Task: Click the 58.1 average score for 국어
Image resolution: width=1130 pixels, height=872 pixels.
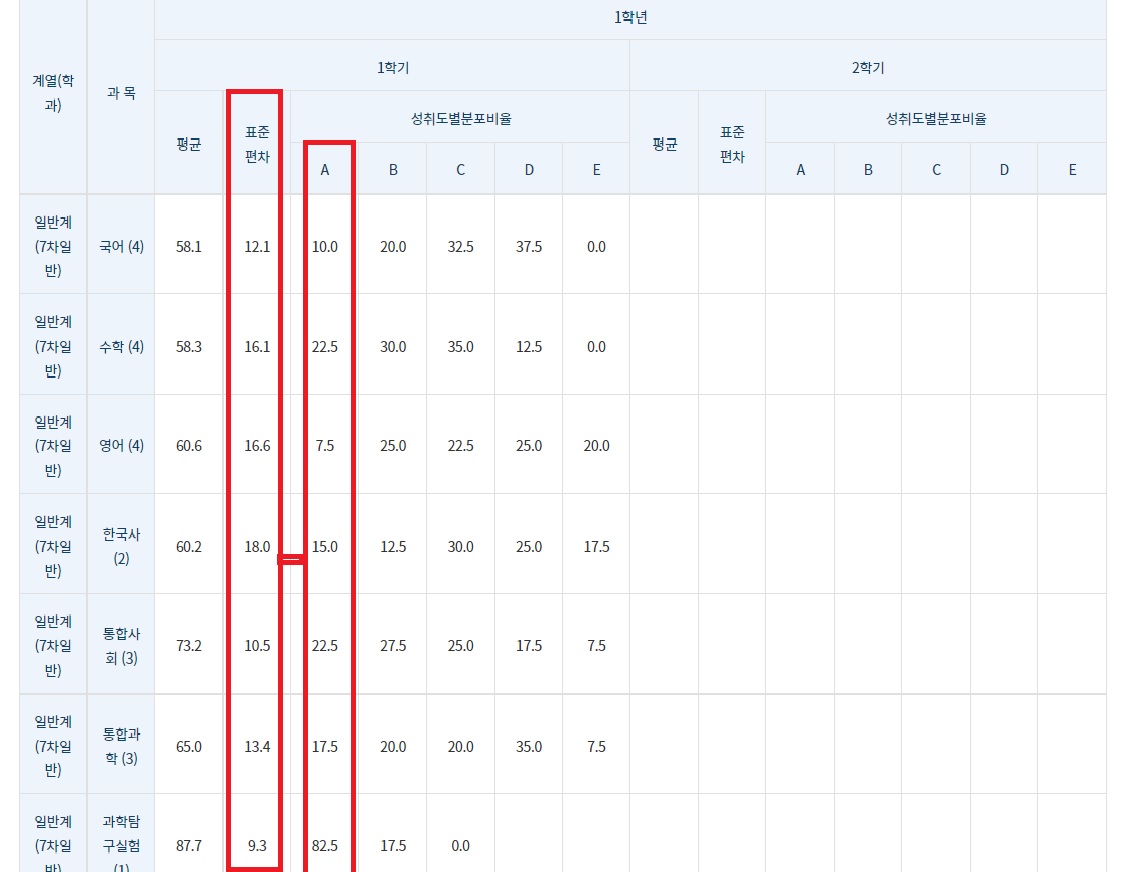Action: tap(188, 246)
